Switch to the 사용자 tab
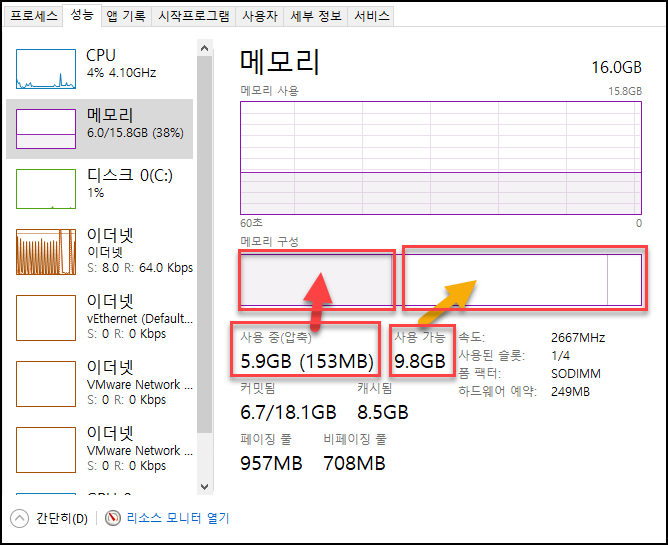 pos(260,16)
